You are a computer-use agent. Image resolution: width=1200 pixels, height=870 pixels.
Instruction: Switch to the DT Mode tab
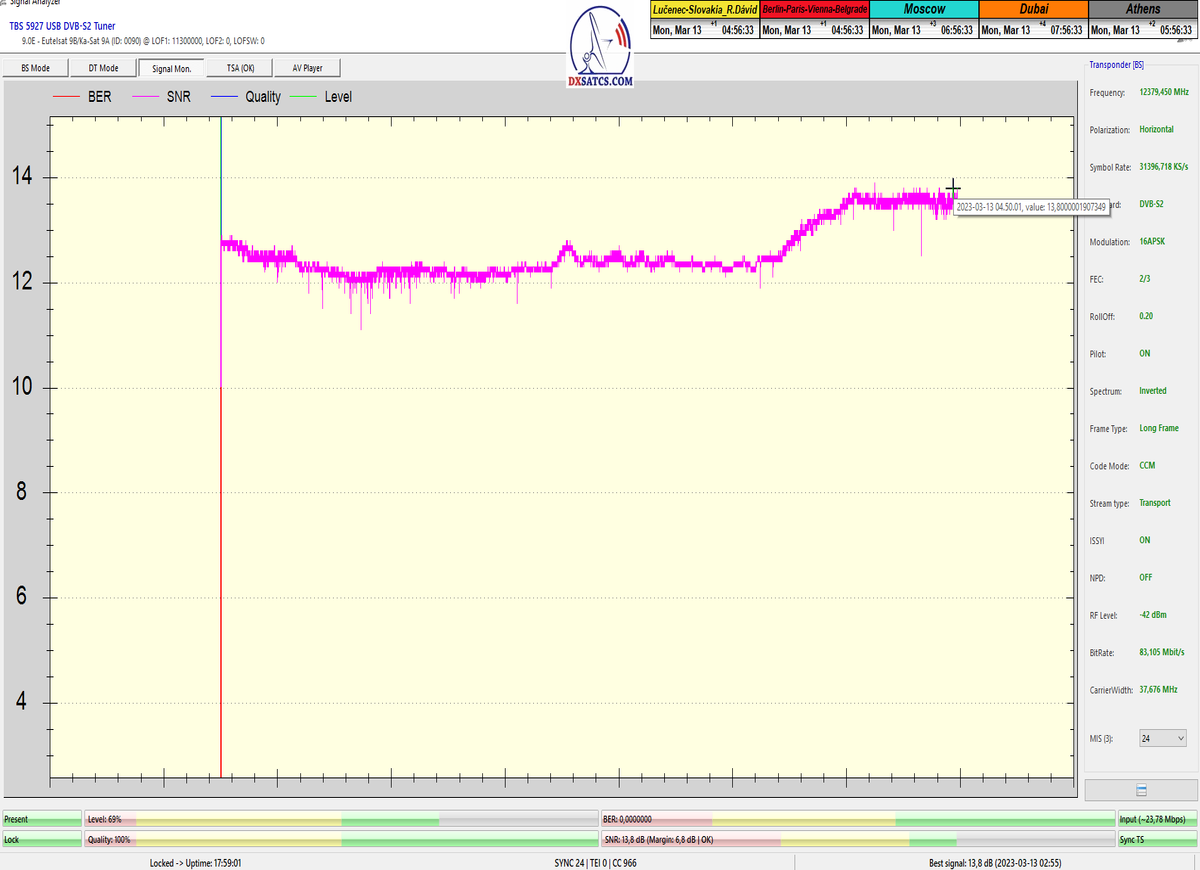(x=103, y=68)
